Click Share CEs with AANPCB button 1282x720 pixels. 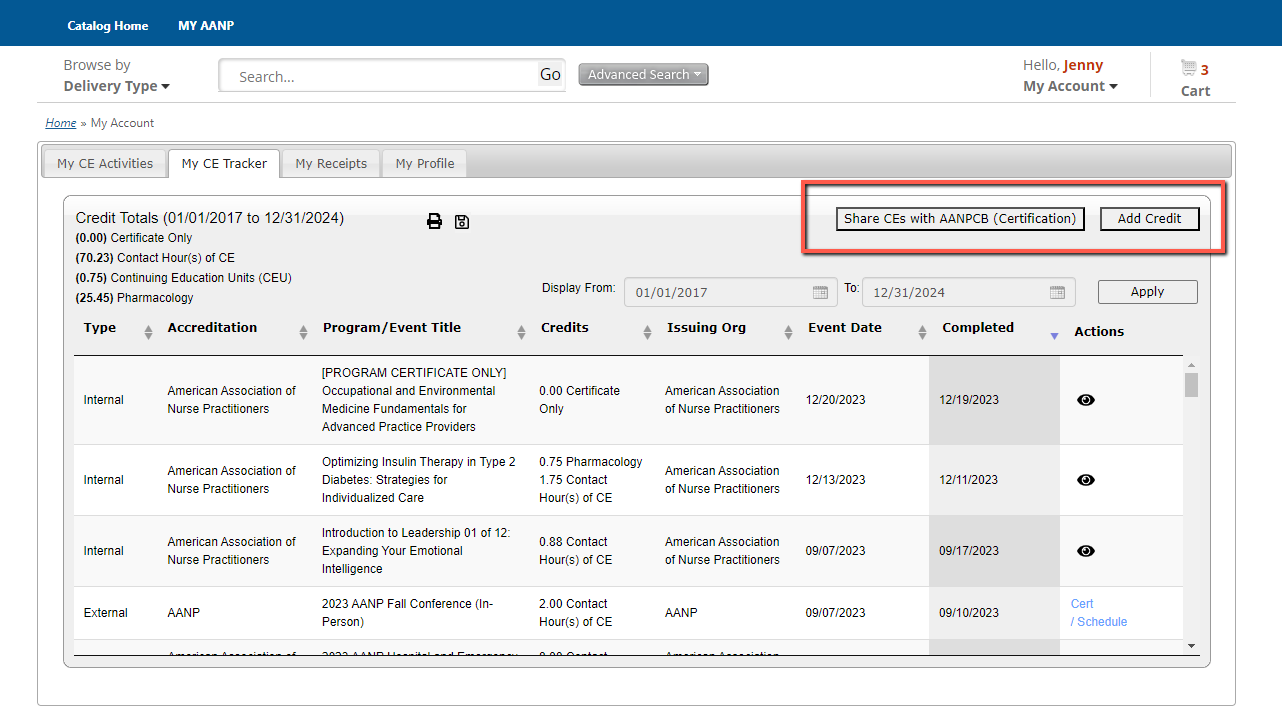pyautogui.click(x=960, y=219)
